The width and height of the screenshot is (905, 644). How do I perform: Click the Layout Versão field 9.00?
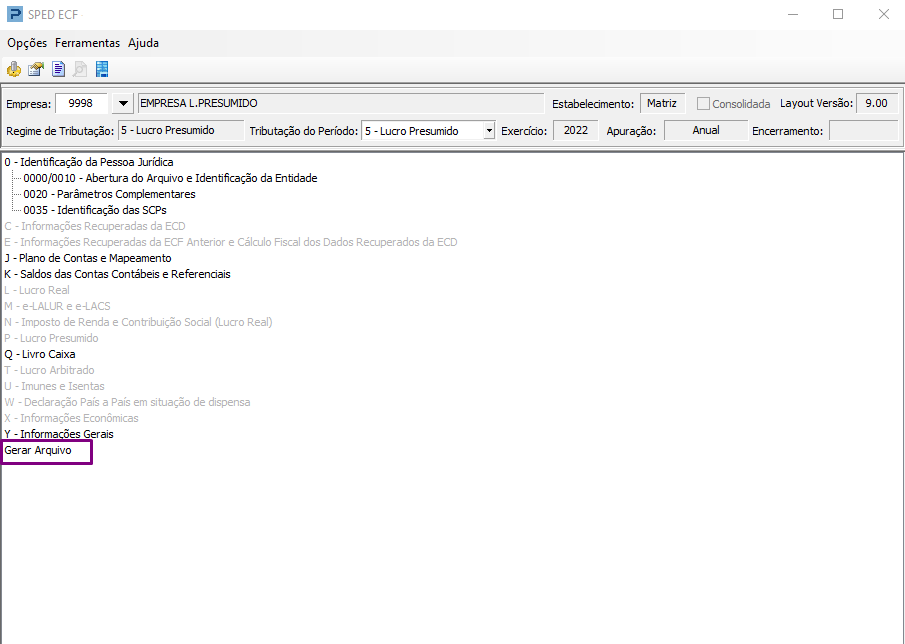(x=877, y=104)
